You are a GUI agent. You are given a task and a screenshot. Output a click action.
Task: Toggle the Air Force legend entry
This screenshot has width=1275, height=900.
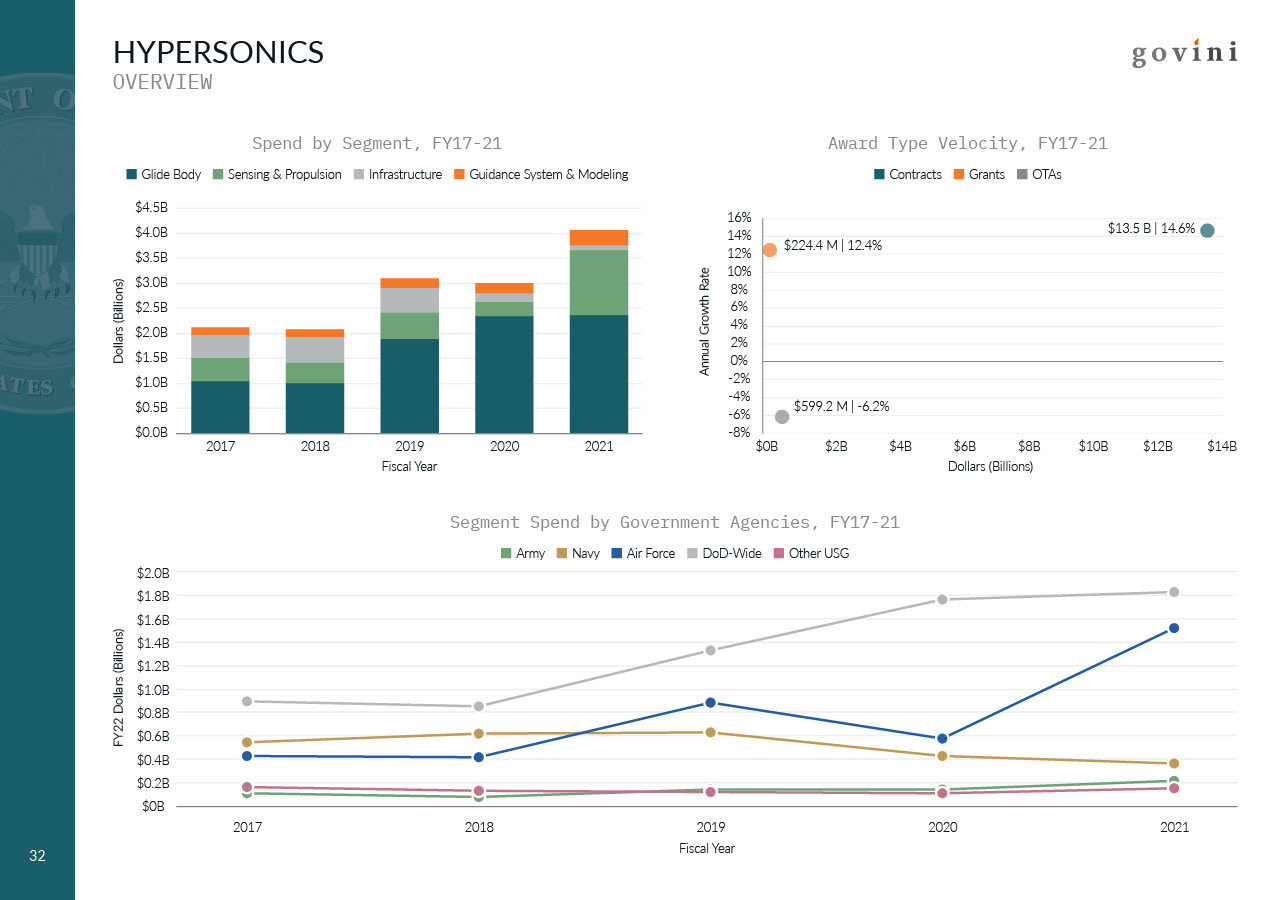coord(643,553)
